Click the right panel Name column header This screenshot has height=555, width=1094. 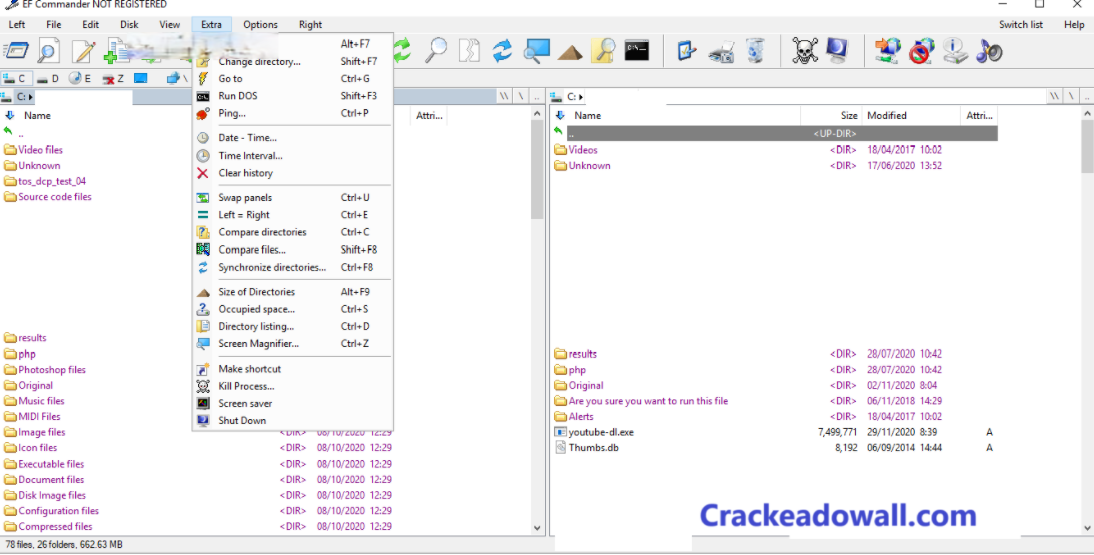tap(675, 116)
